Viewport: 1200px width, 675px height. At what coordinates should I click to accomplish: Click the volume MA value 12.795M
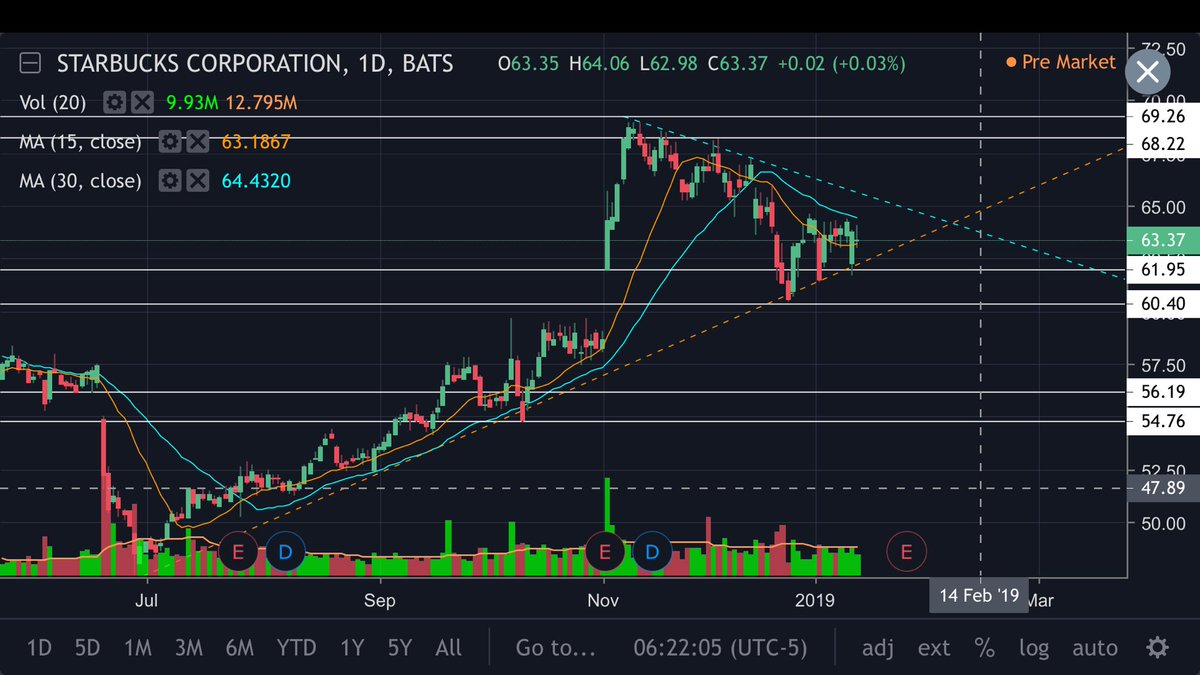click(260, 102)
